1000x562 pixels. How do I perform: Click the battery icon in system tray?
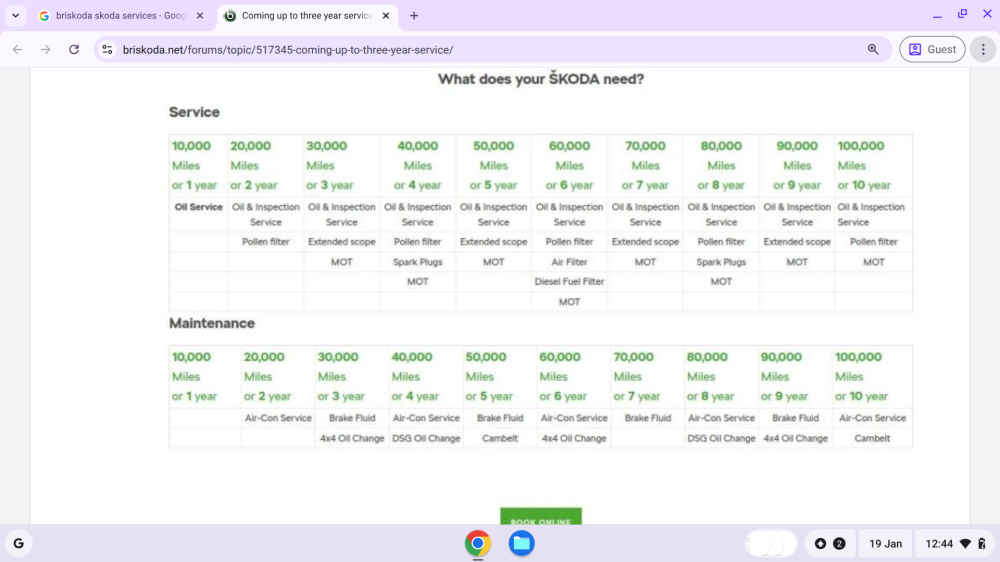pyautogui.click(x=982, y=544)
